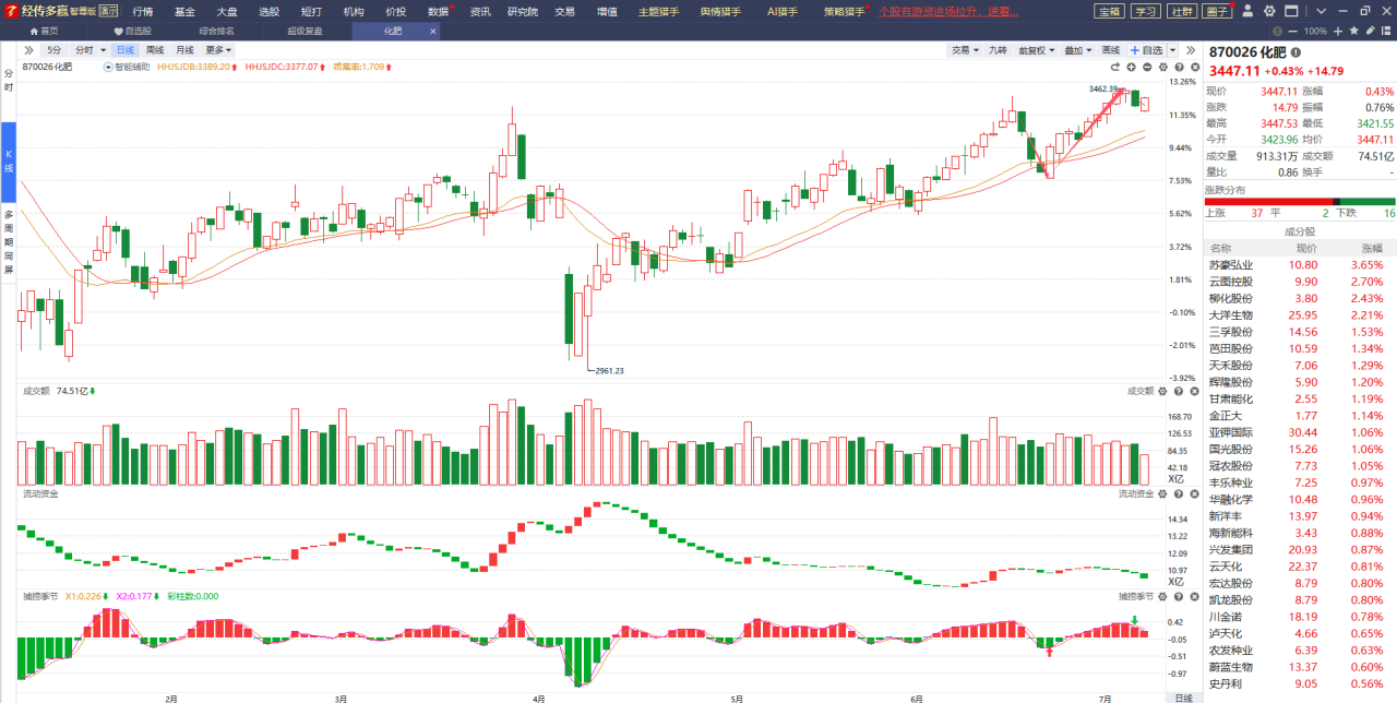Open the 基金 menu
The height and width of the screenshot is (703, 1397).
point(185,11)
